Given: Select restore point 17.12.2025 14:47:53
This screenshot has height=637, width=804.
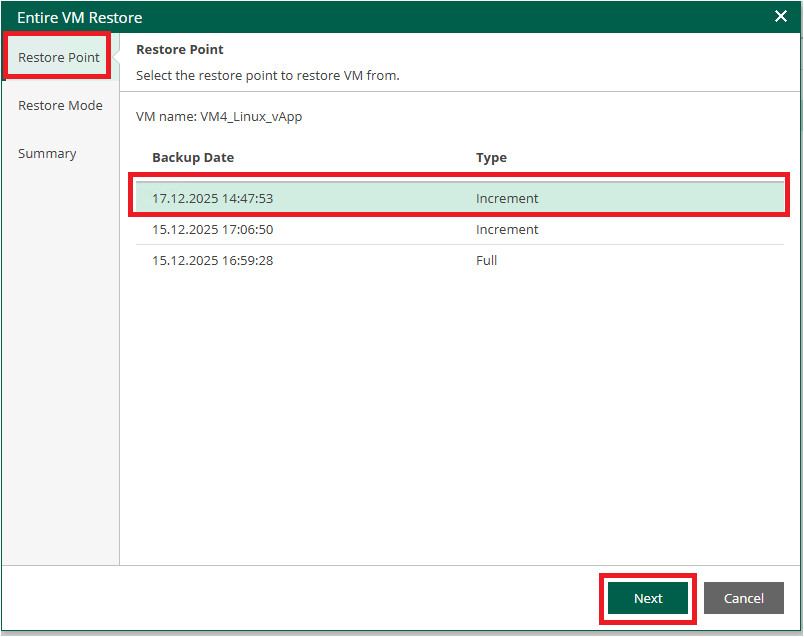Looking at the screenshot, I should click(x=460, y=198).
